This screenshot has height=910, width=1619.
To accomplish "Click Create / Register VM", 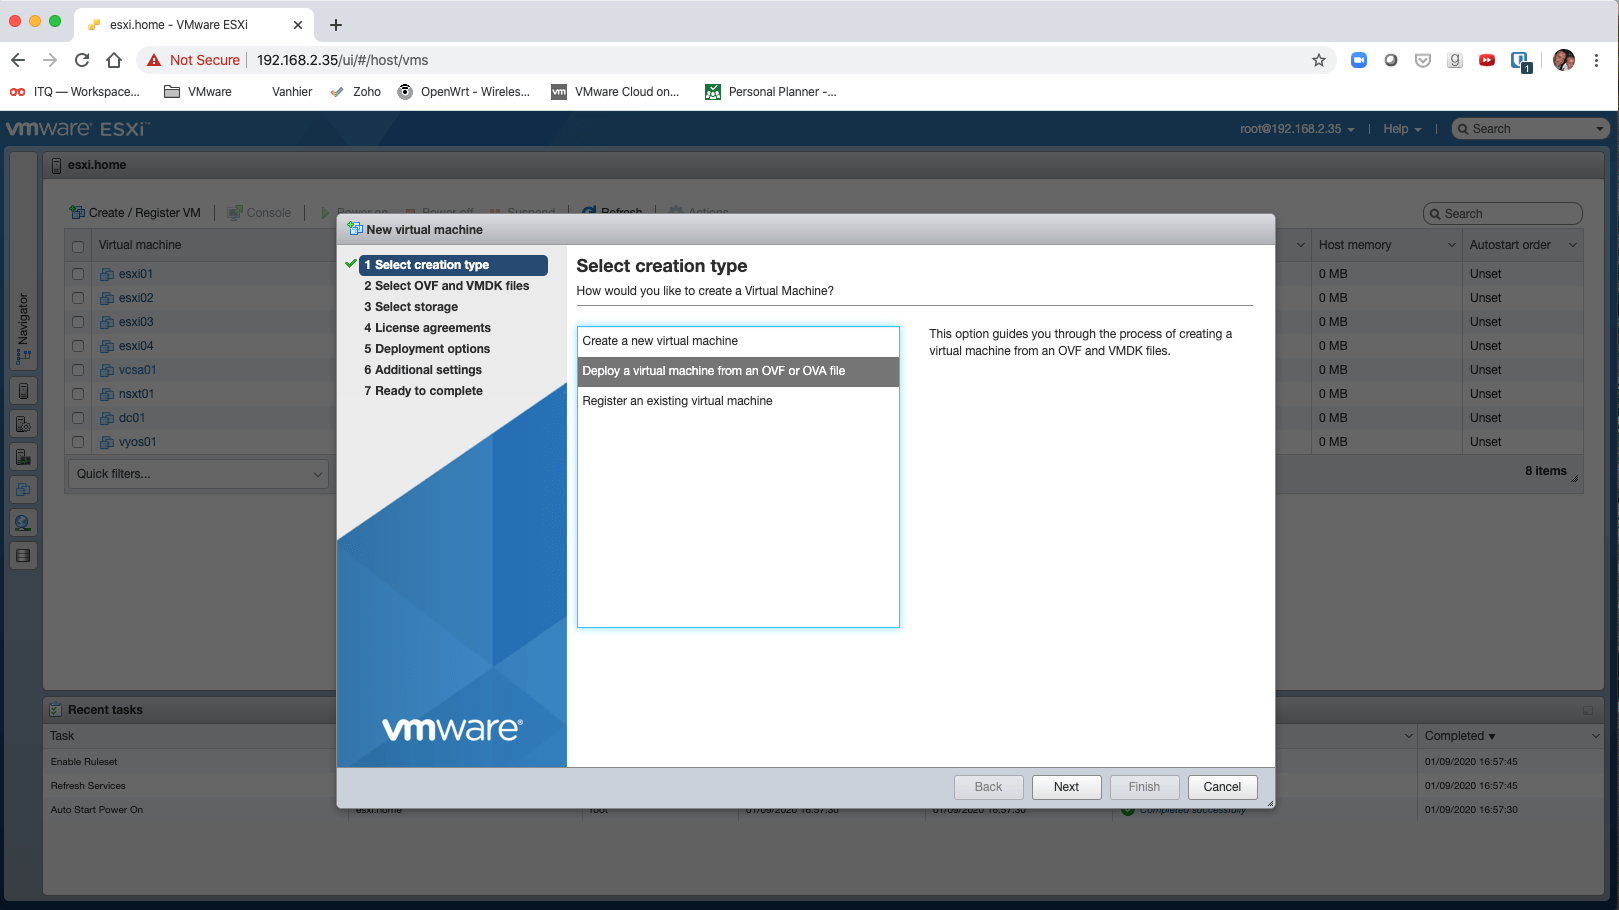I will pyautogui.click(x=135, y=213).
